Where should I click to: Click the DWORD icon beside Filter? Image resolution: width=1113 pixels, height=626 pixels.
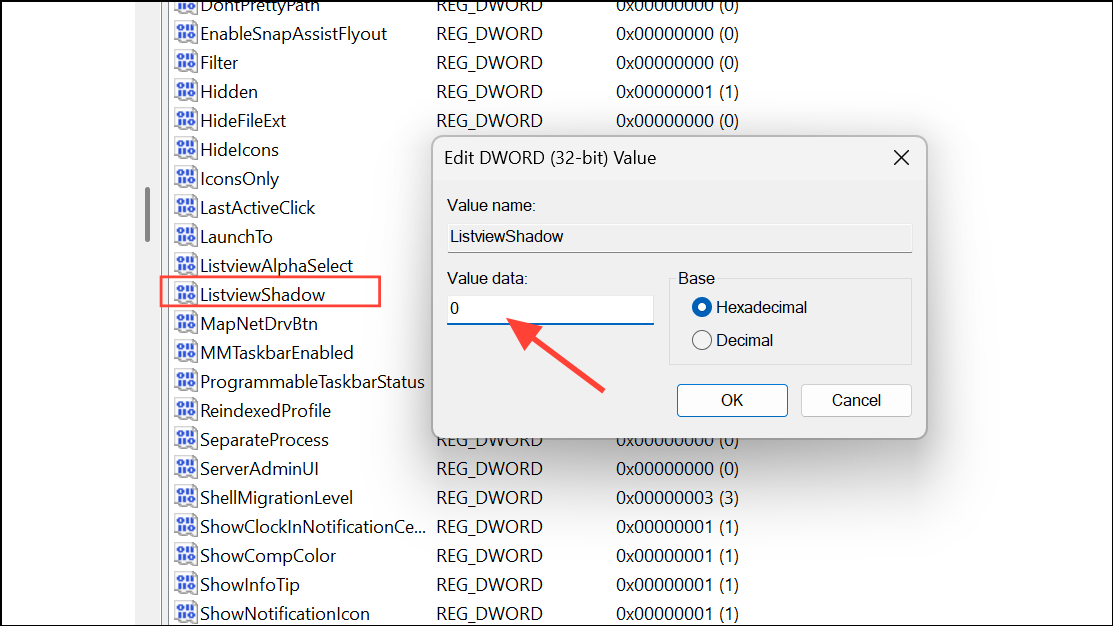point(186,62)
